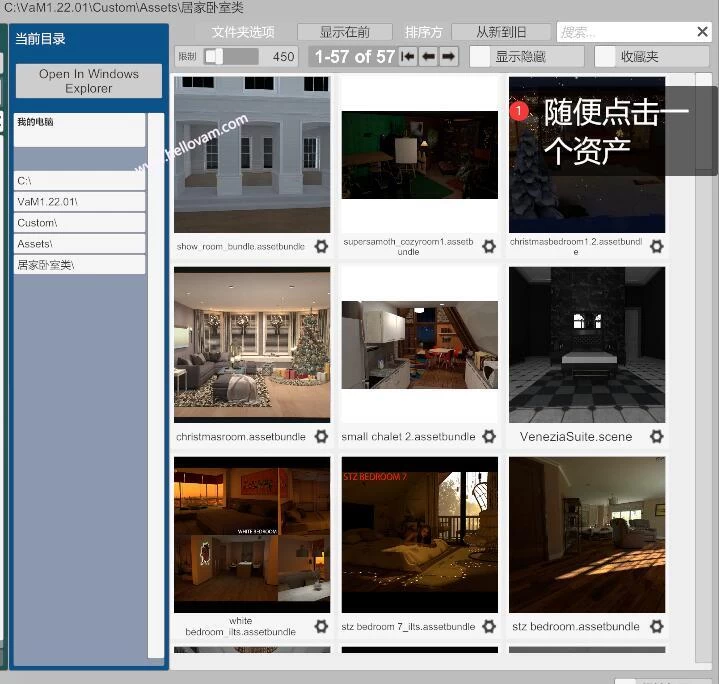The width and height of the screenshot is (719, 684).
Task: Click the 搜索 search input field
Action: 622,32
